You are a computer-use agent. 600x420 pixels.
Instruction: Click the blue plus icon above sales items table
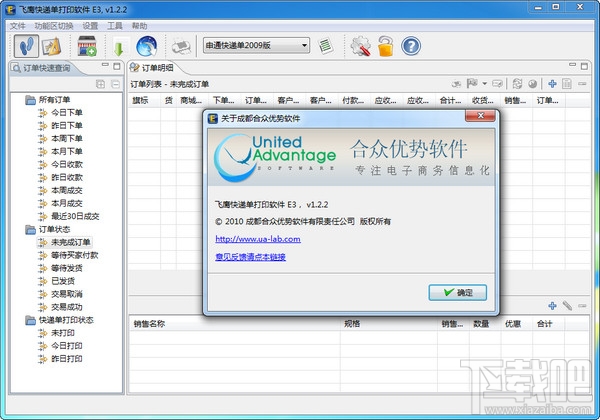552,305
